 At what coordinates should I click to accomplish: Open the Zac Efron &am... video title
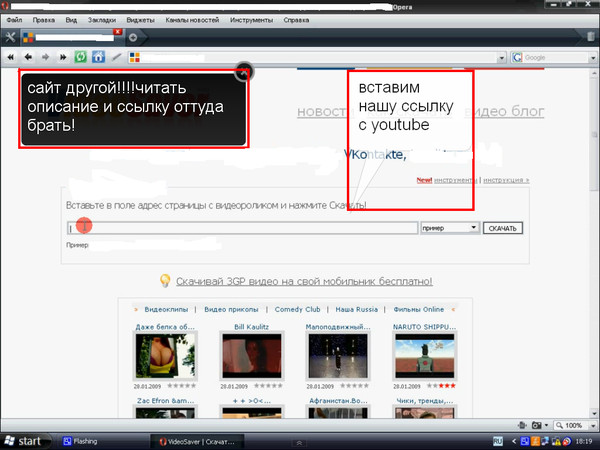click(x=165, y=401)
